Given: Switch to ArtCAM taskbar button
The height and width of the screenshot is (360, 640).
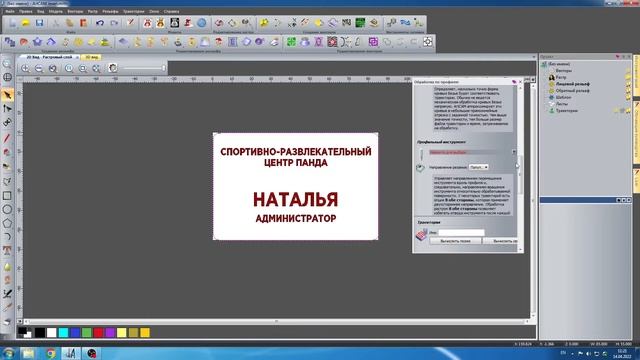Looking at the screenshot, I should click(x=71, y=353).
